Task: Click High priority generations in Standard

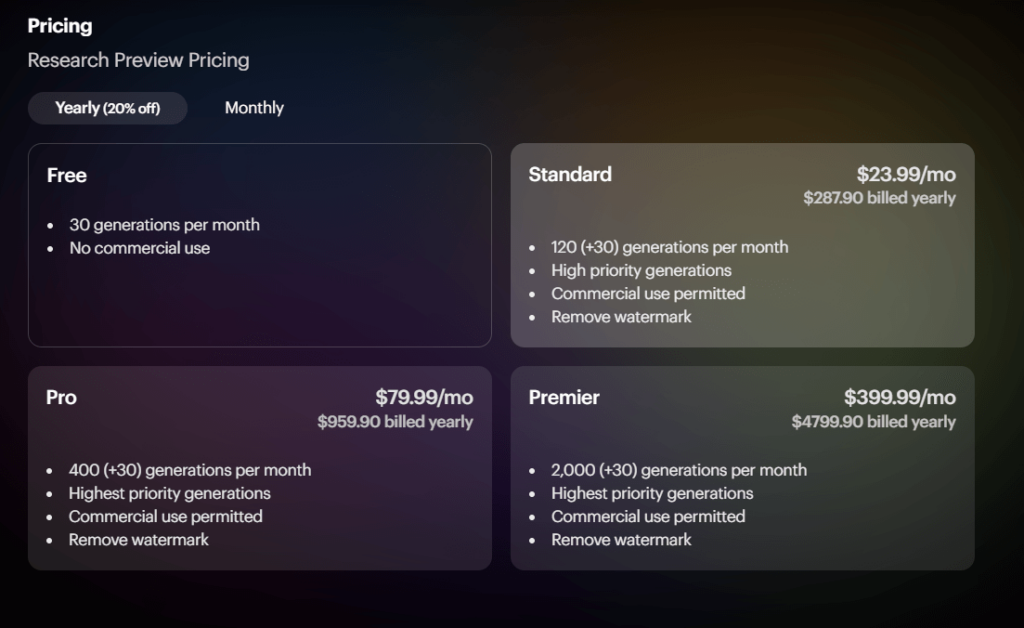Action: tap(641, 270)
